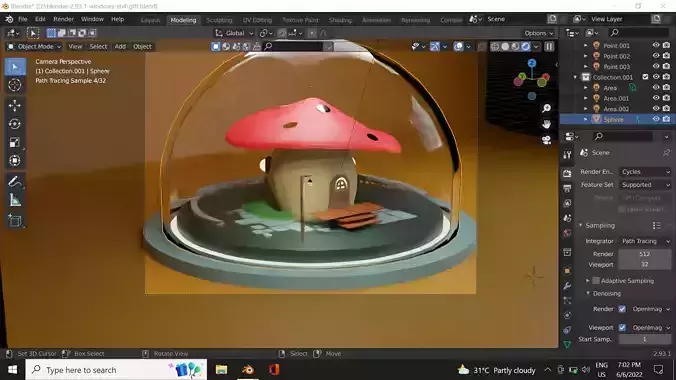Switch to rendered viewport shading
The image size is (676, 380).
(x=526, y=47)
